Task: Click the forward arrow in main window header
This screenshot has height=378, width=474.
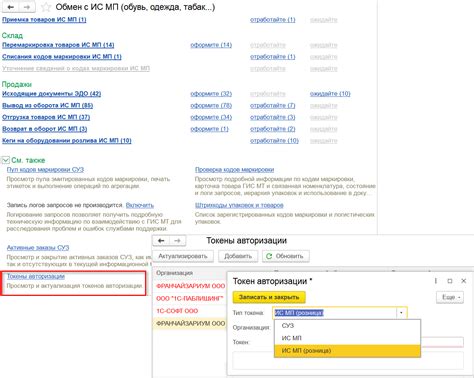Action: pos(27,7)
